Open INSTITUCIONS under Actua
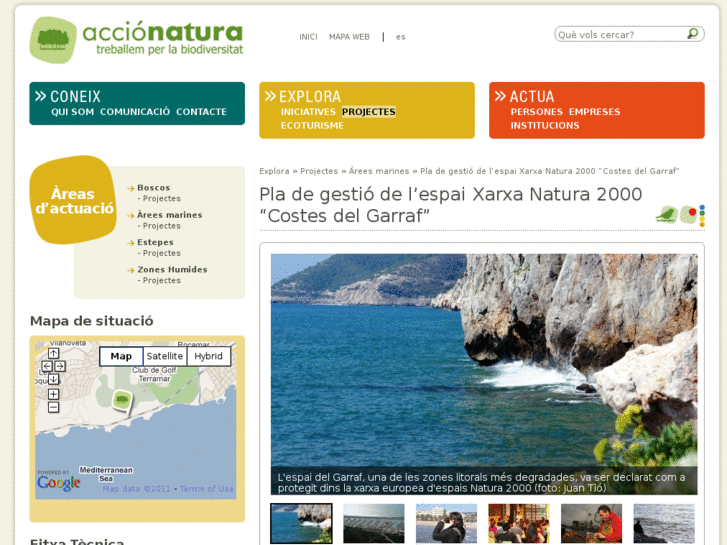The width and height of the screenshot is (727, 545). (x=545, y=125)
